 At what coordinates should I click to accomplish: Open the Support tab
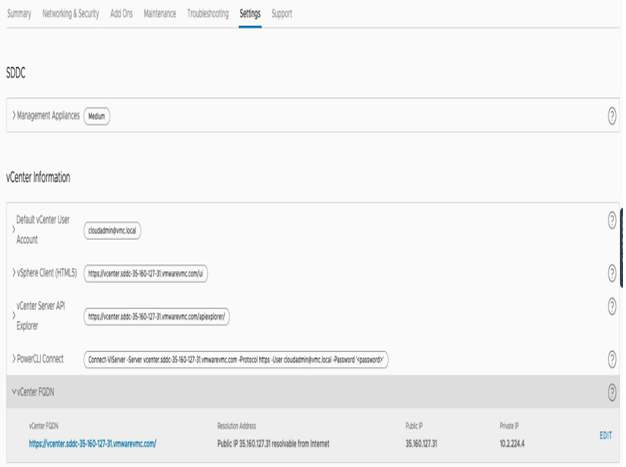click(282, 14)
